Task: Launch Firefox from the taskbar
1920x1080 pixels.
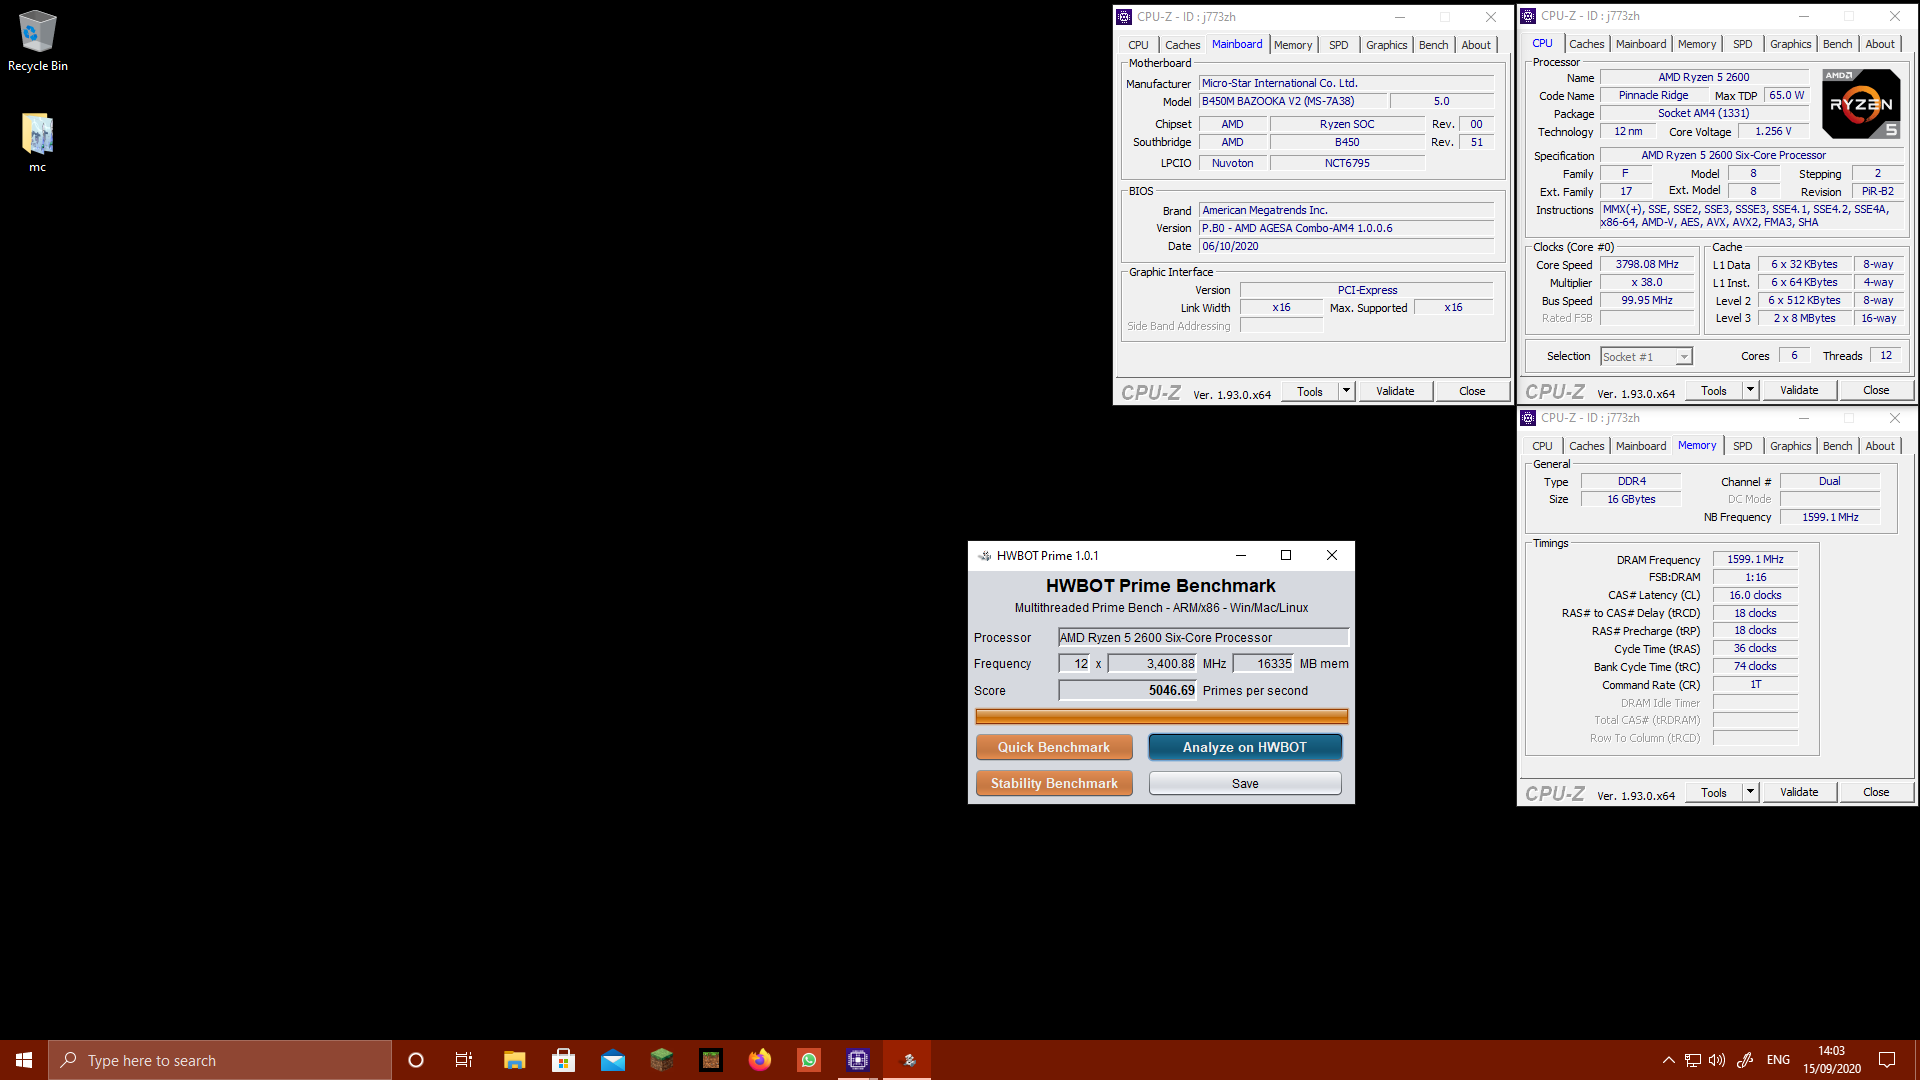Action: pos(759,1060)
